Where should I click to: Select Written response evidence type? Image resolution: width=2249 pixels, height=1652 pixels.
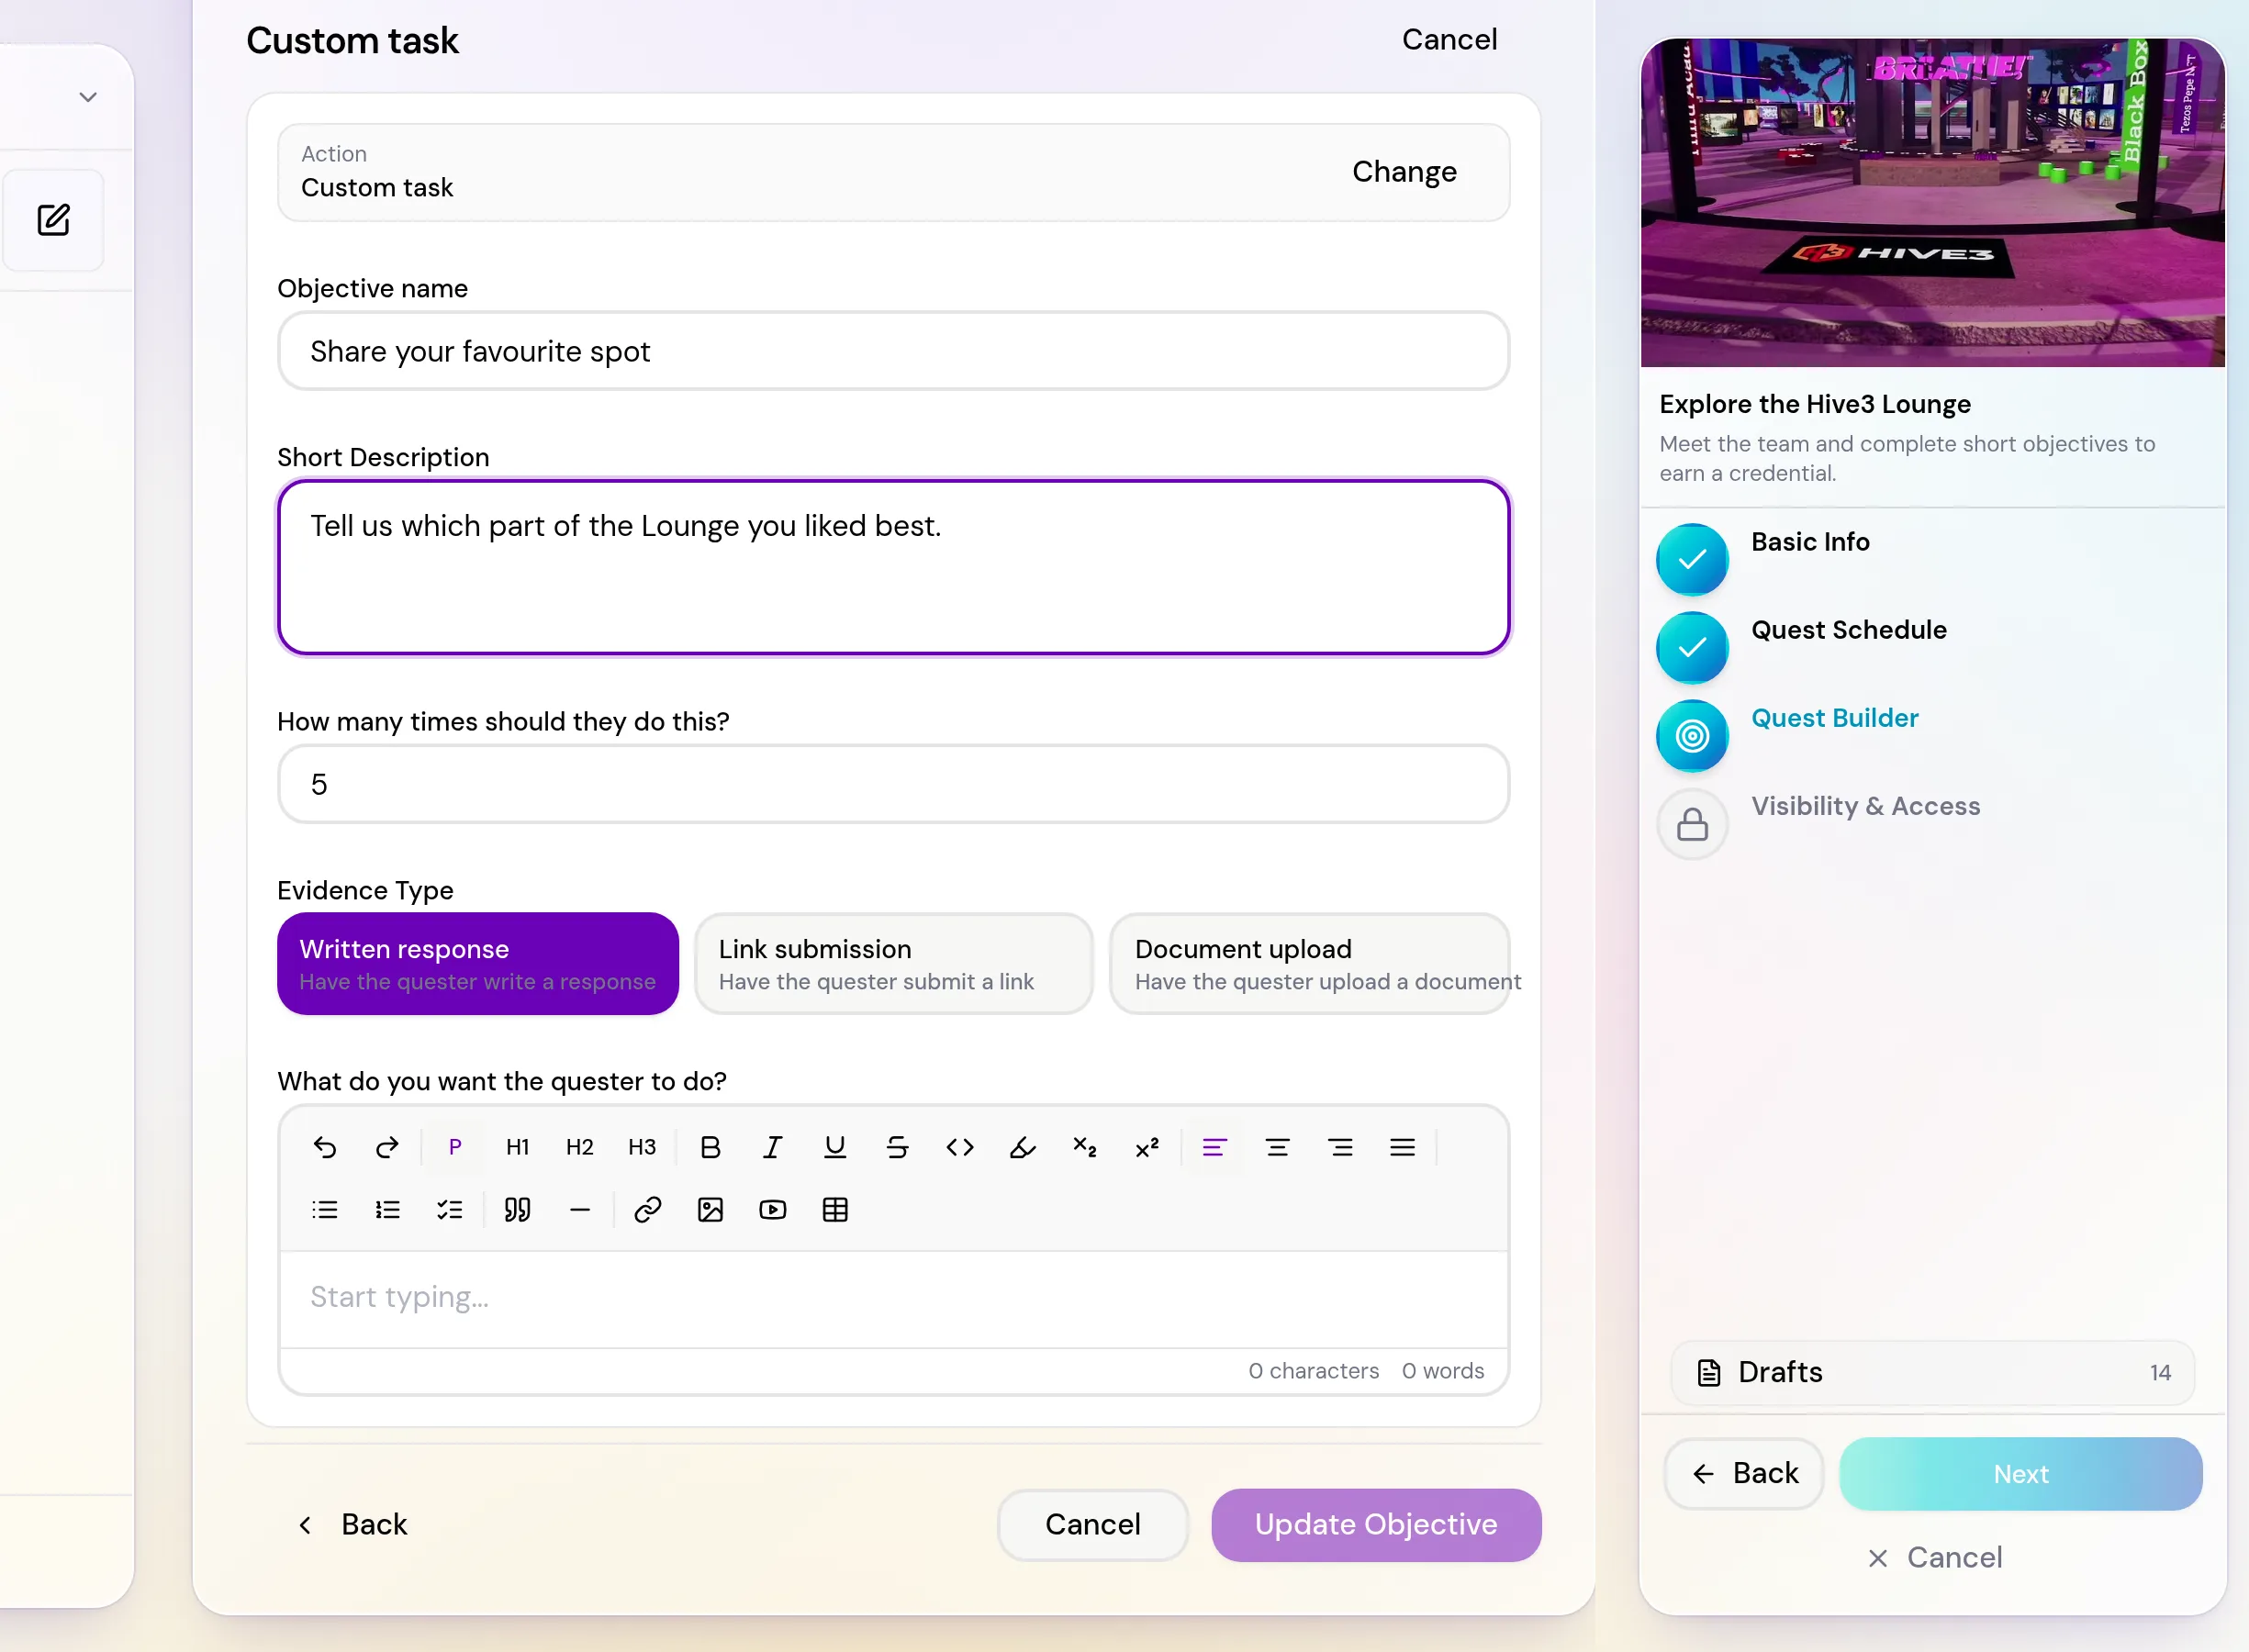[478, 963]
